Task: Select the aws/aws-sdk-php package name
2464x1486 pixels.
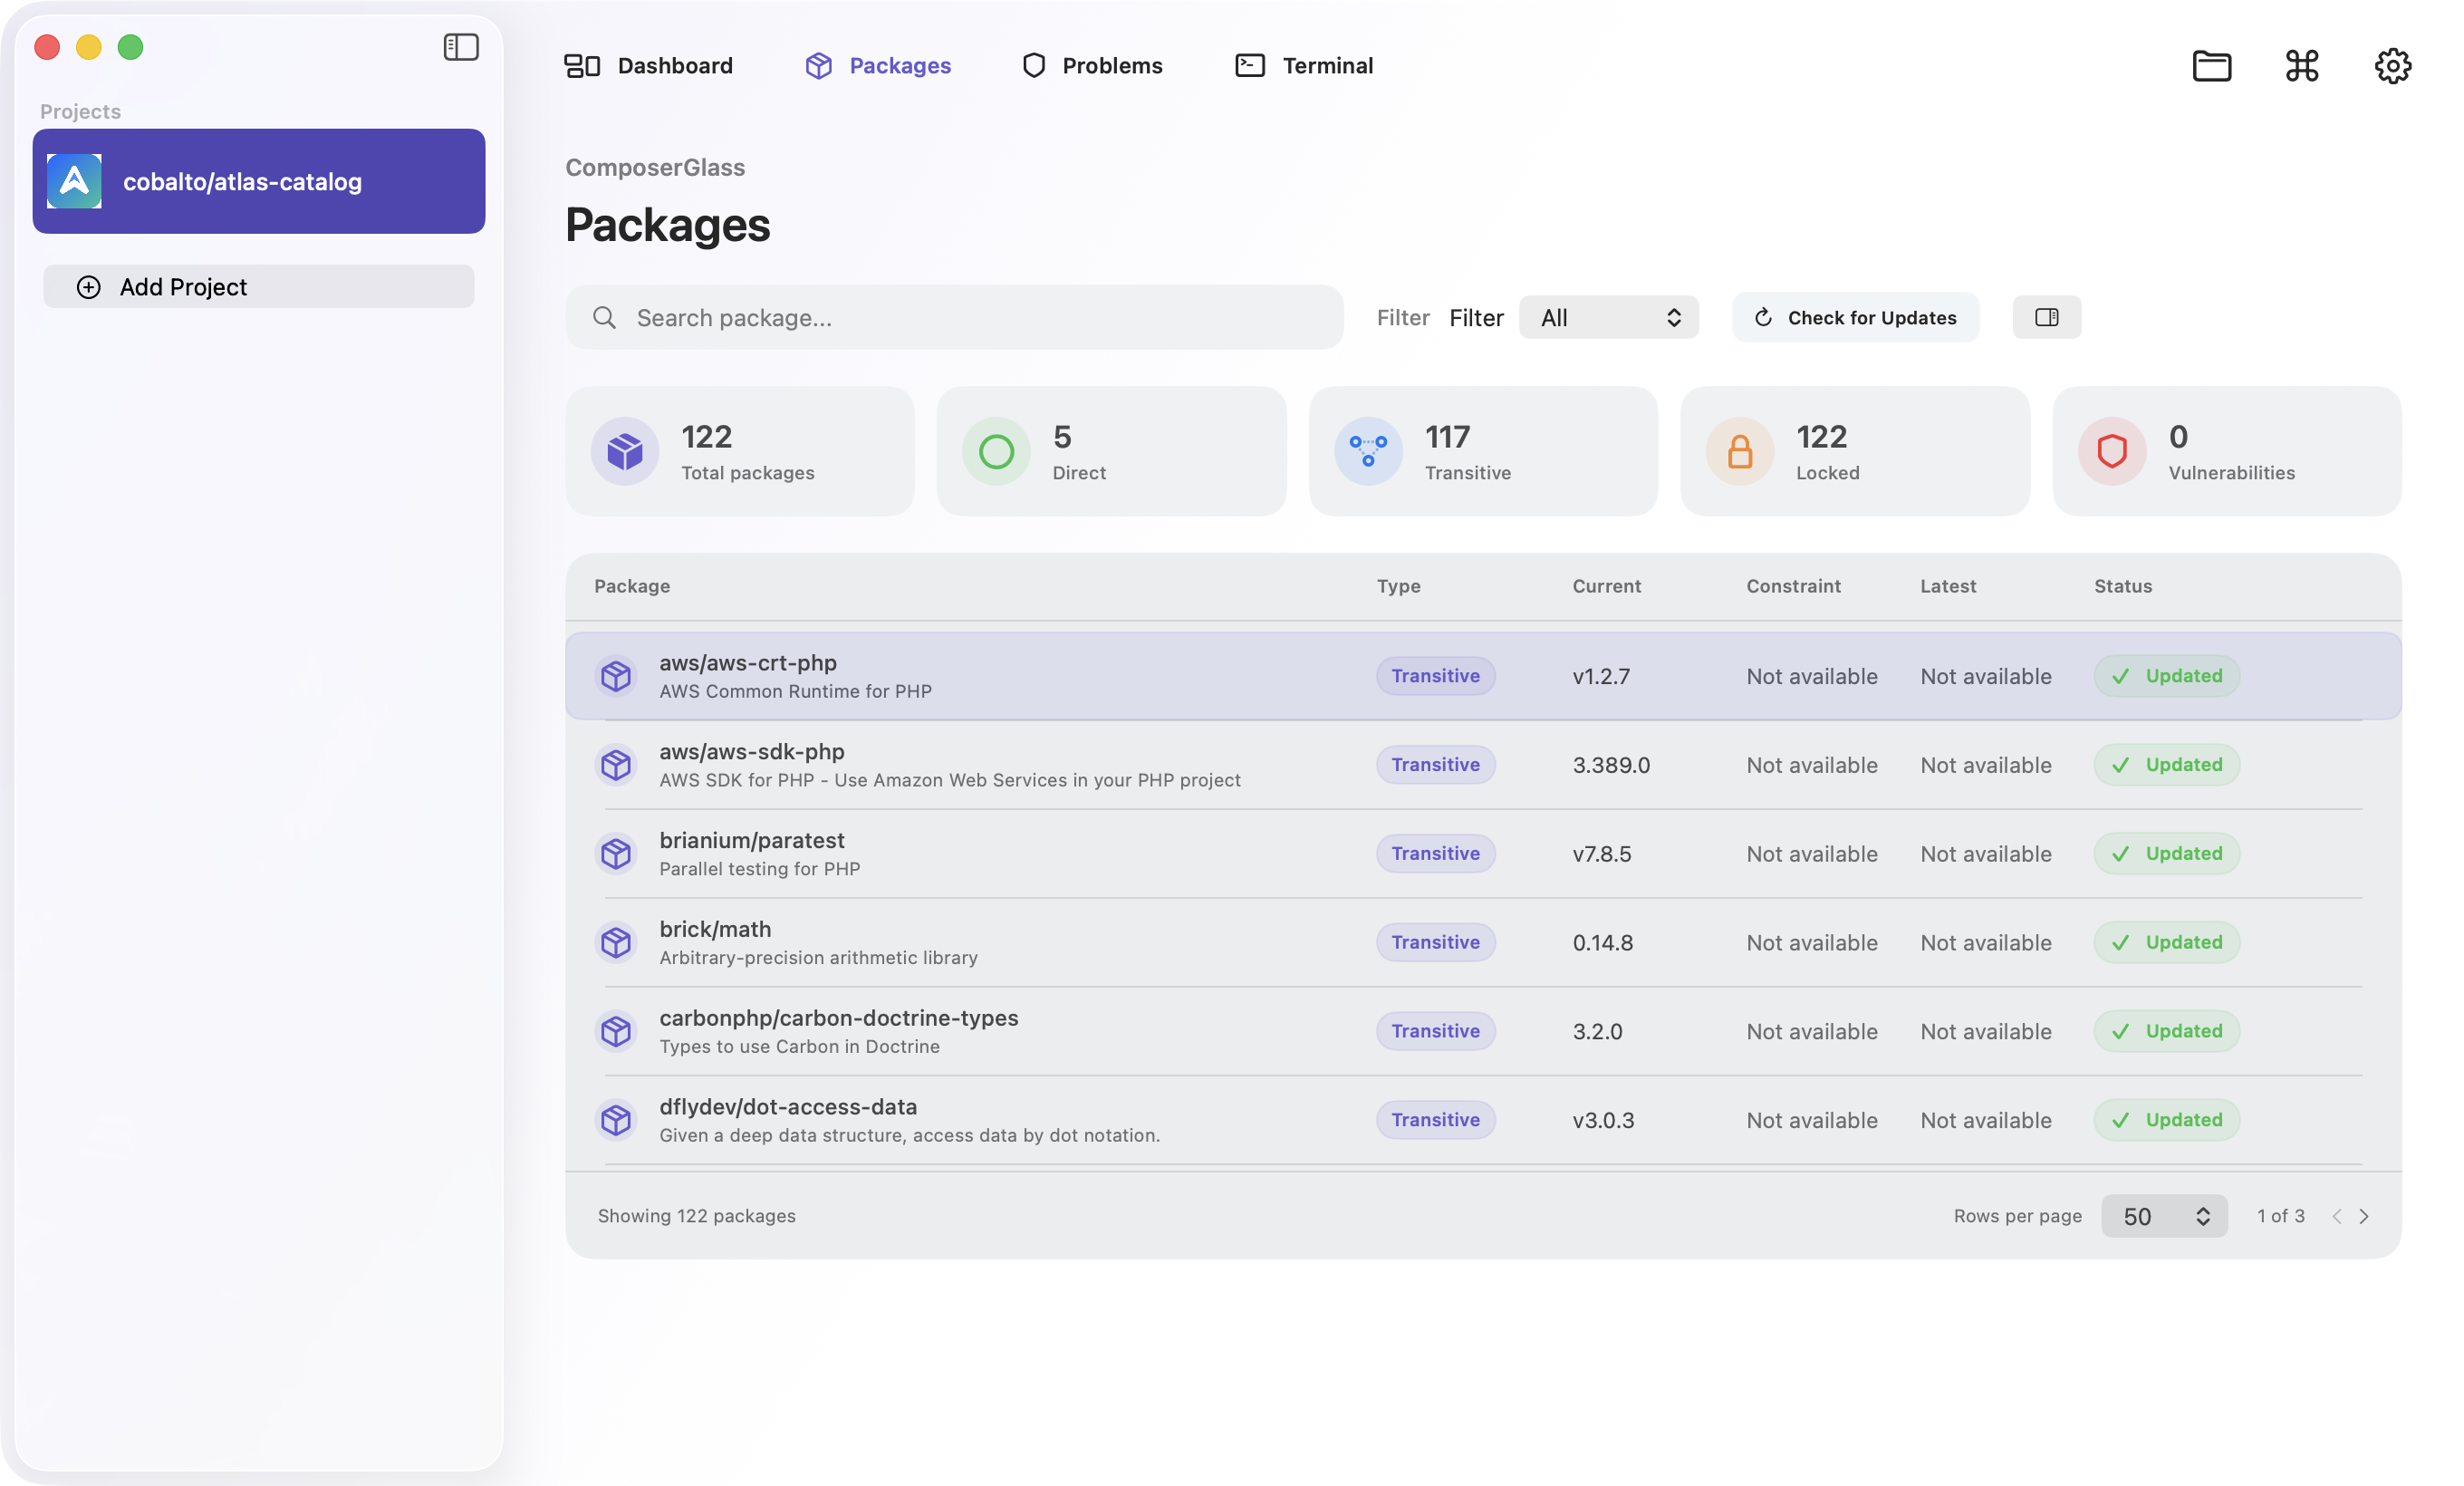Action: (x=751, y=752)
